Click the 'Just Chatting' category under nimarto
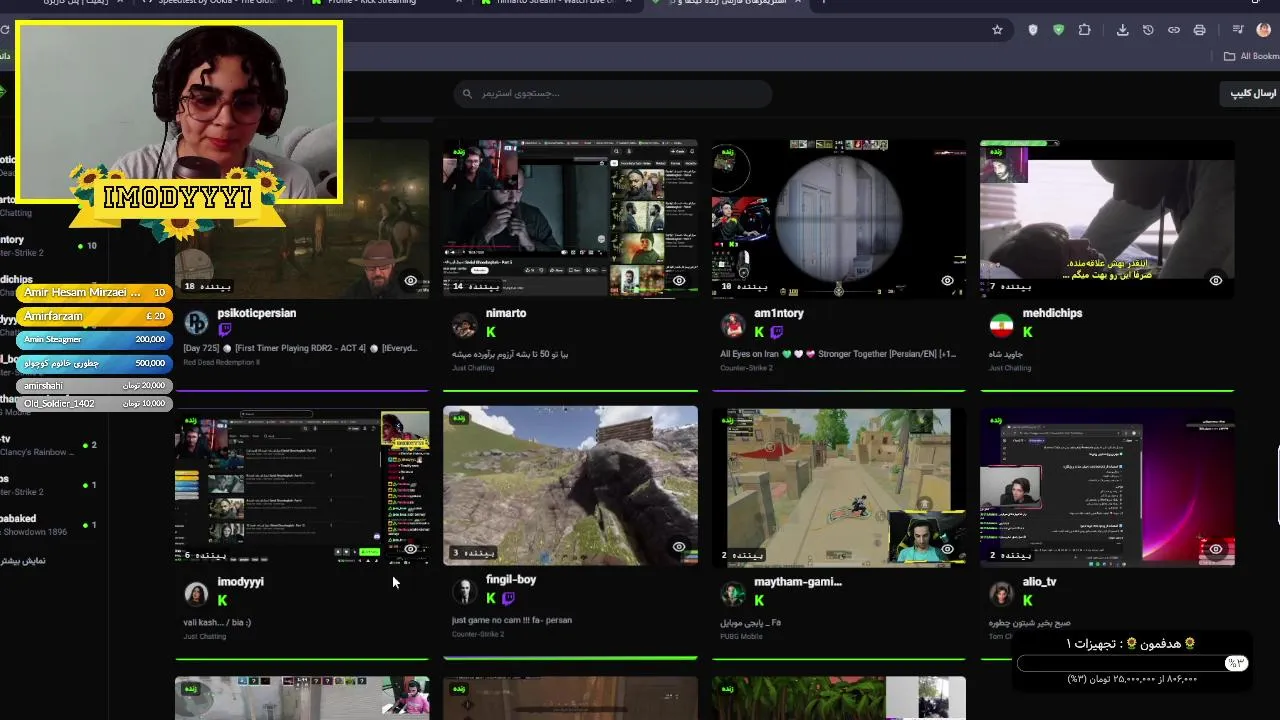This screenshot has height=720, width=1280. click(473, 368)
